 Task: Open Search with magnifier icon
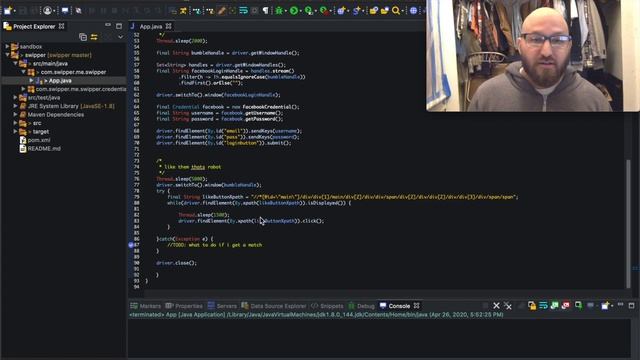tap(396, 11)
